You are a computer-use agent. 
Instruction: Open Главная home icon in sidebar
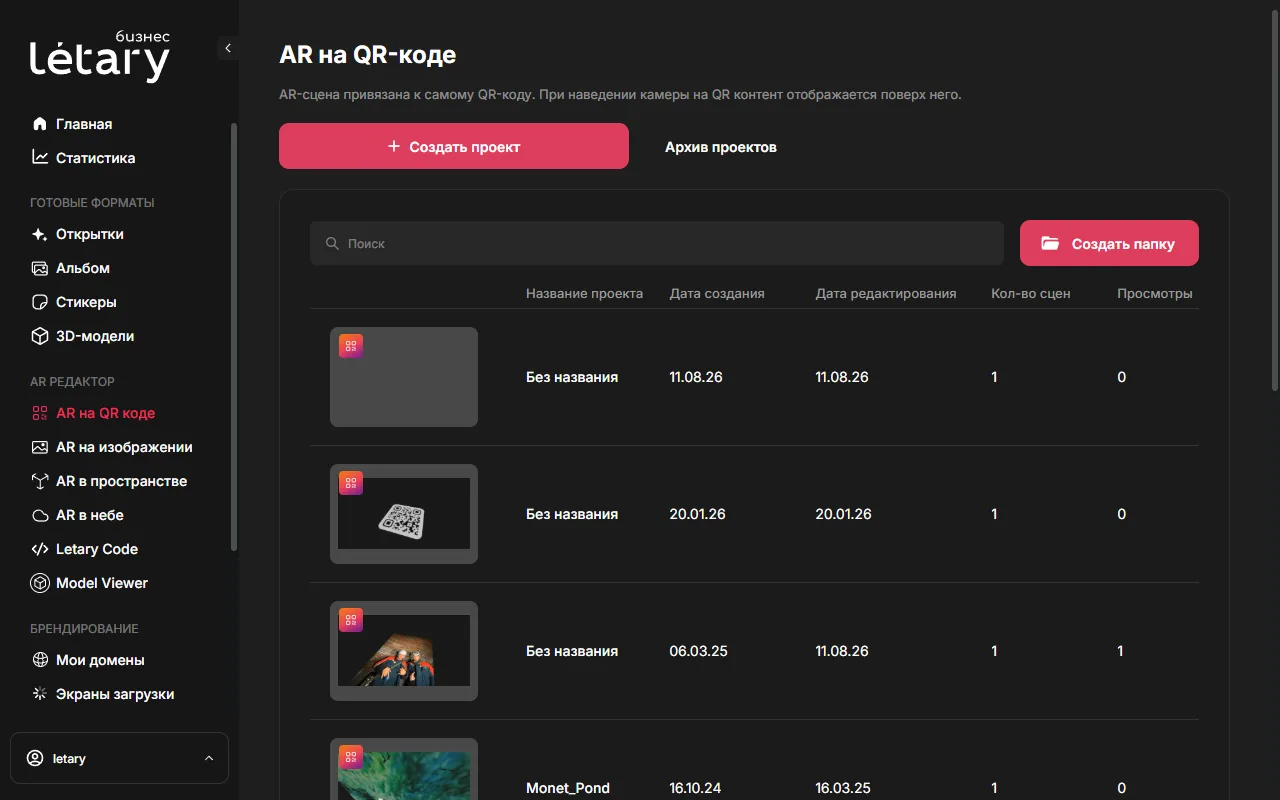(x=40, y=124)
